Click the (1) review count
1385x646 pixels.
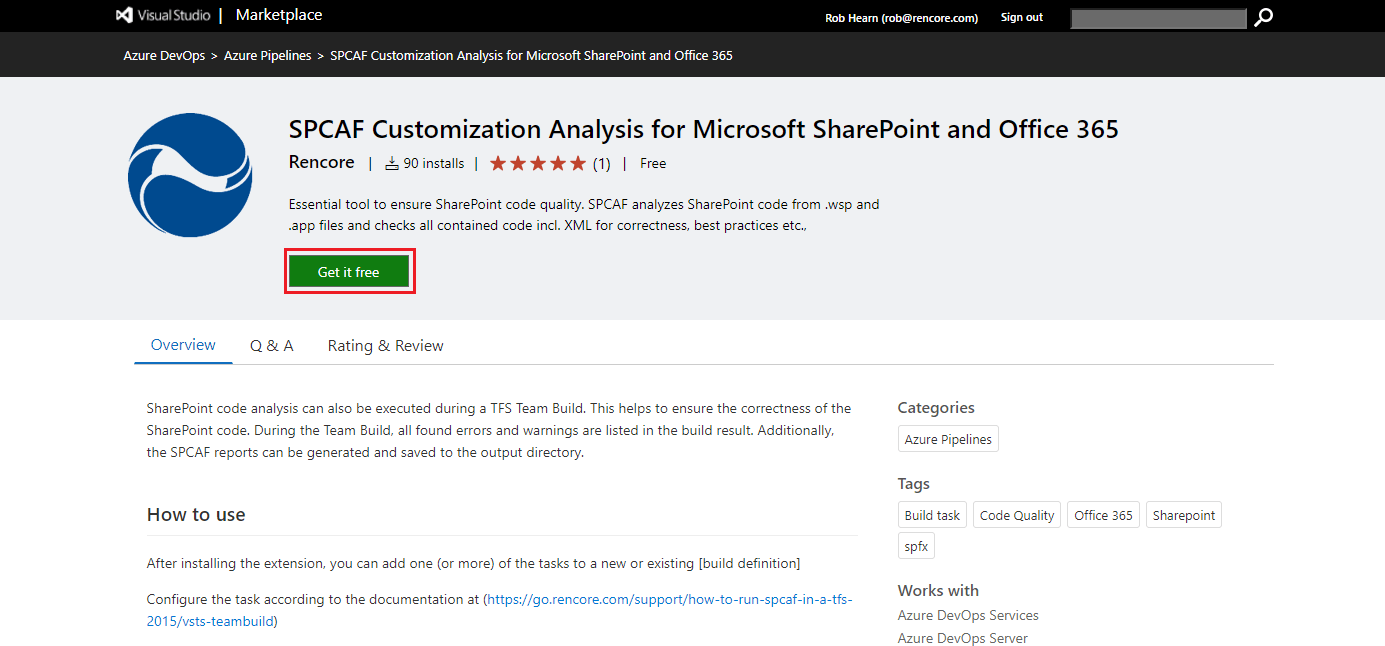(x=601, y=163)
